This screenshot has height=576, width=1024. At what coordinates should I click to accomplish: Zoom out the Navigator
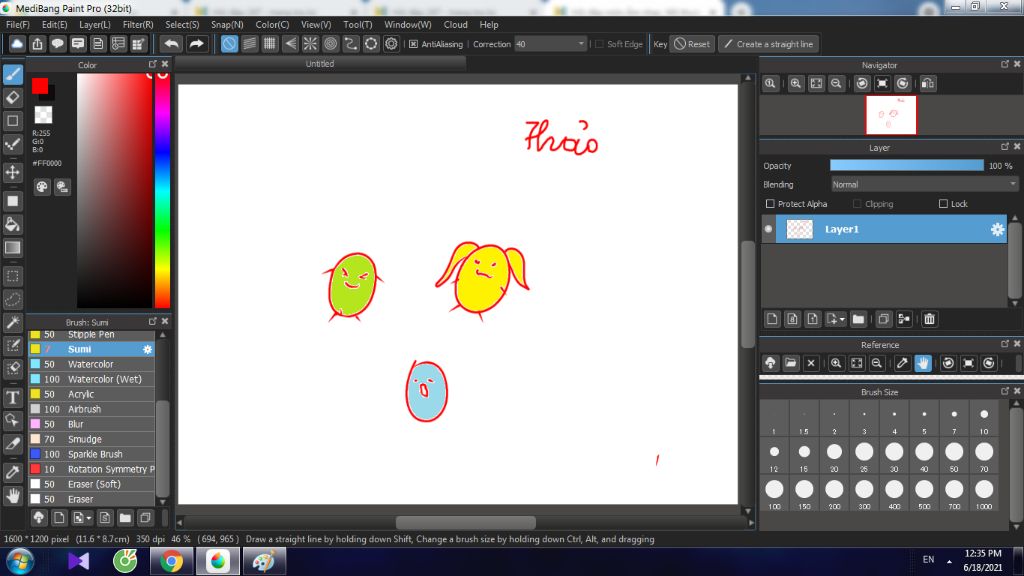coord(836,83)
